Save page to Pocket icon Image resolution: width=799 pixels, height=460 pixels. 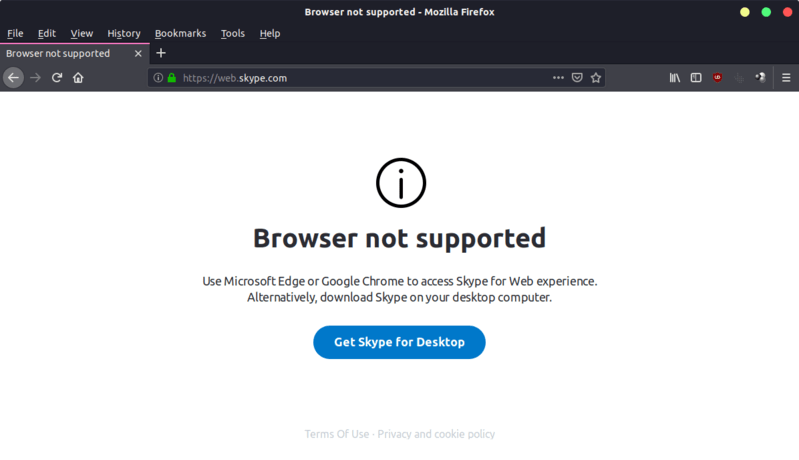tap(577, 78)
